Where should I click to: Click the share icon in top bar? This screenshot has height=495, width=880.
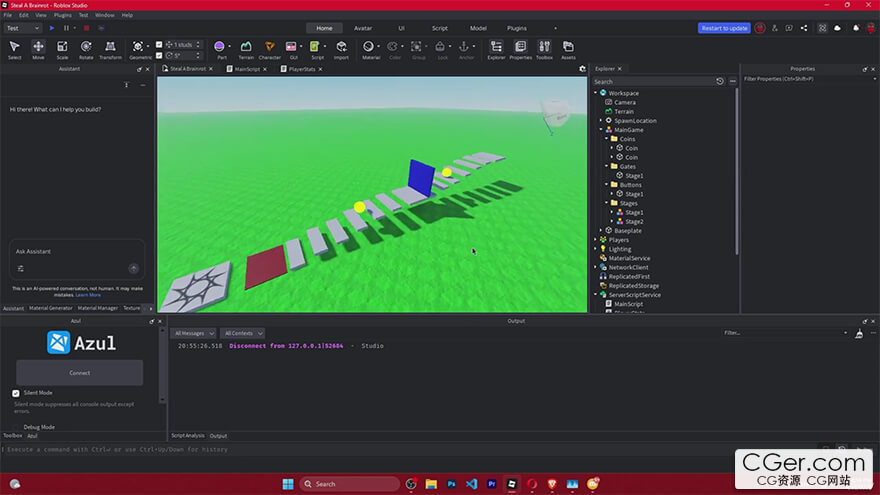(x=804, y=28)
